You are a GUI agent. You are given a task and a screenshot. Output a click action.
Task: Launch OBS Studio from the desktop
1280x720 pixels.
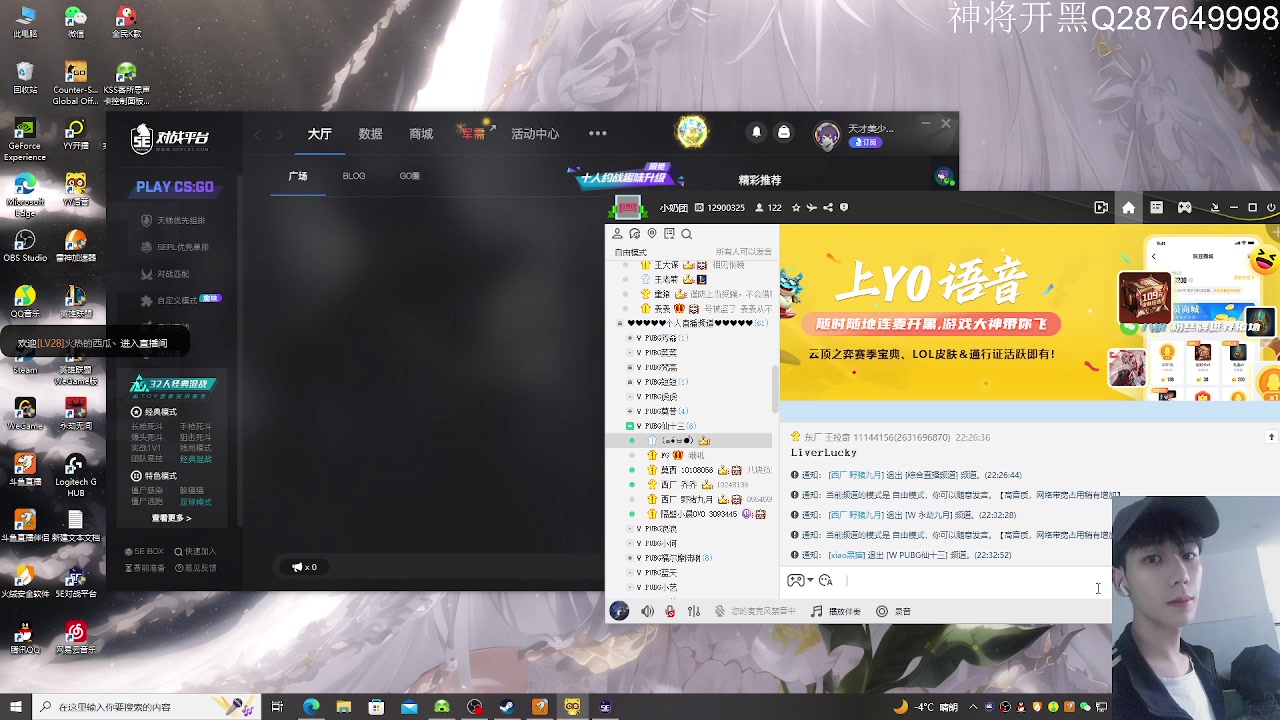(25, 240)
